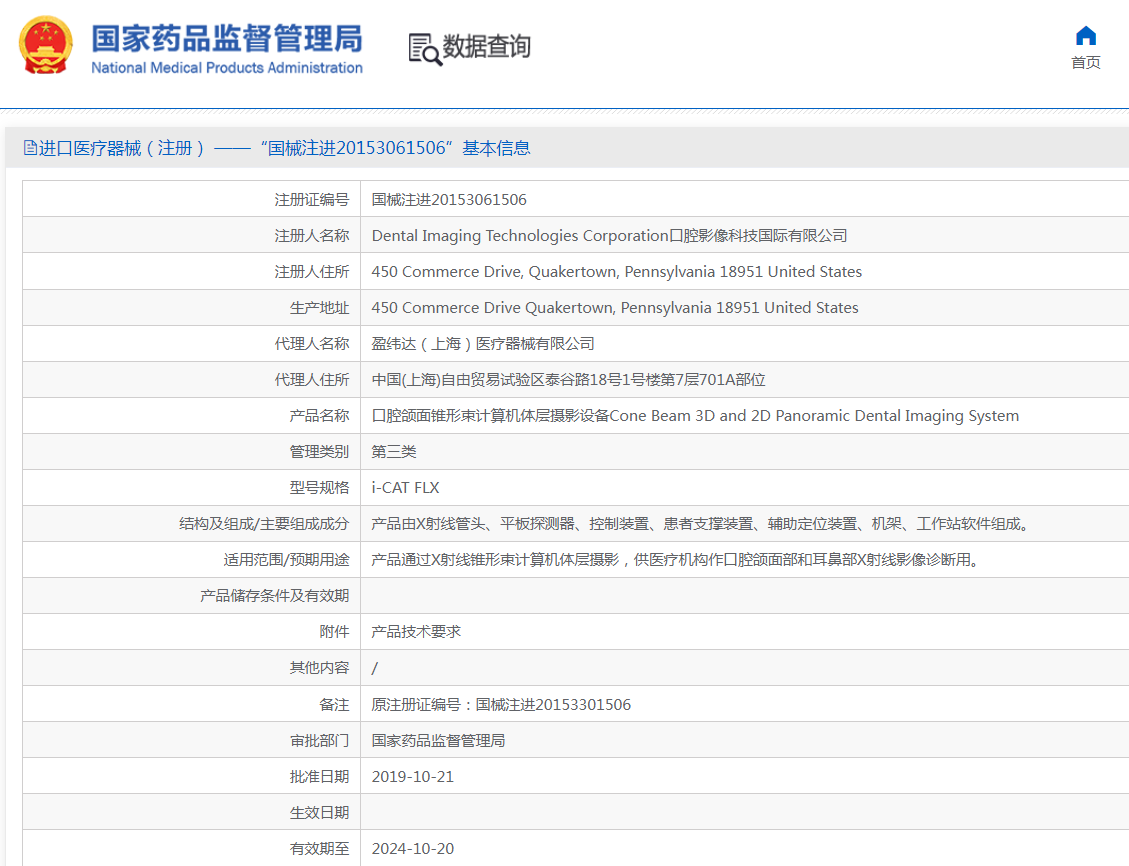This screenshot has height=866, width=1129.
Task: Click the 管理类别 row label
Action: 319,452
